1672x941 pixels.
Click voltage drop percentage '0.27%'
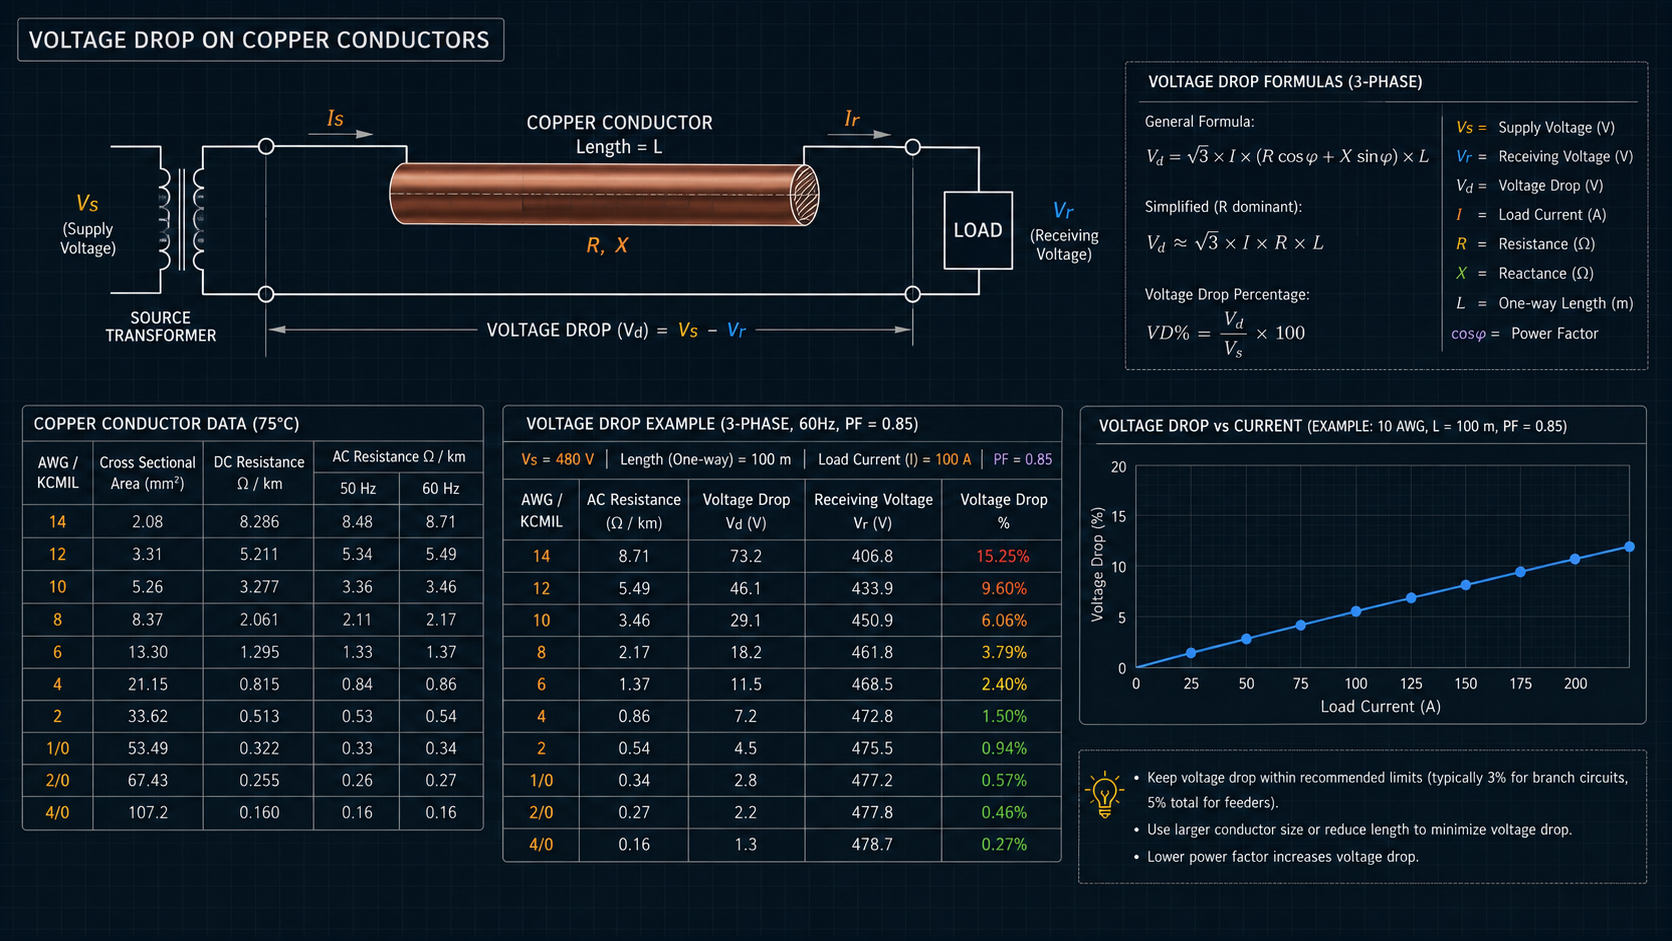(1003, 845)
